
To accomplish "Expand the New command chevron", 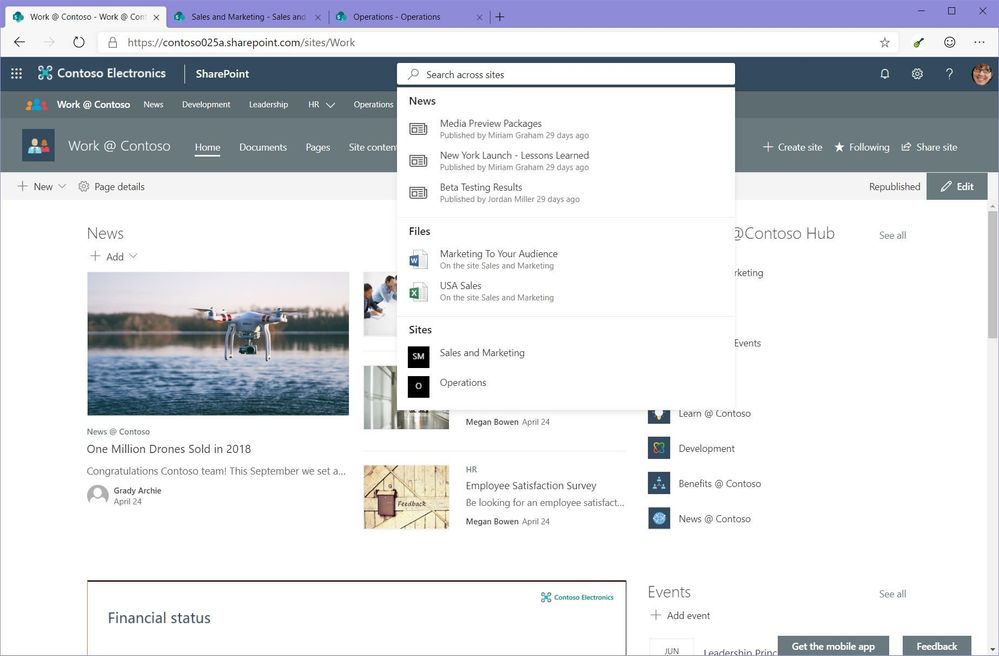I will click(x=62, y=187).
